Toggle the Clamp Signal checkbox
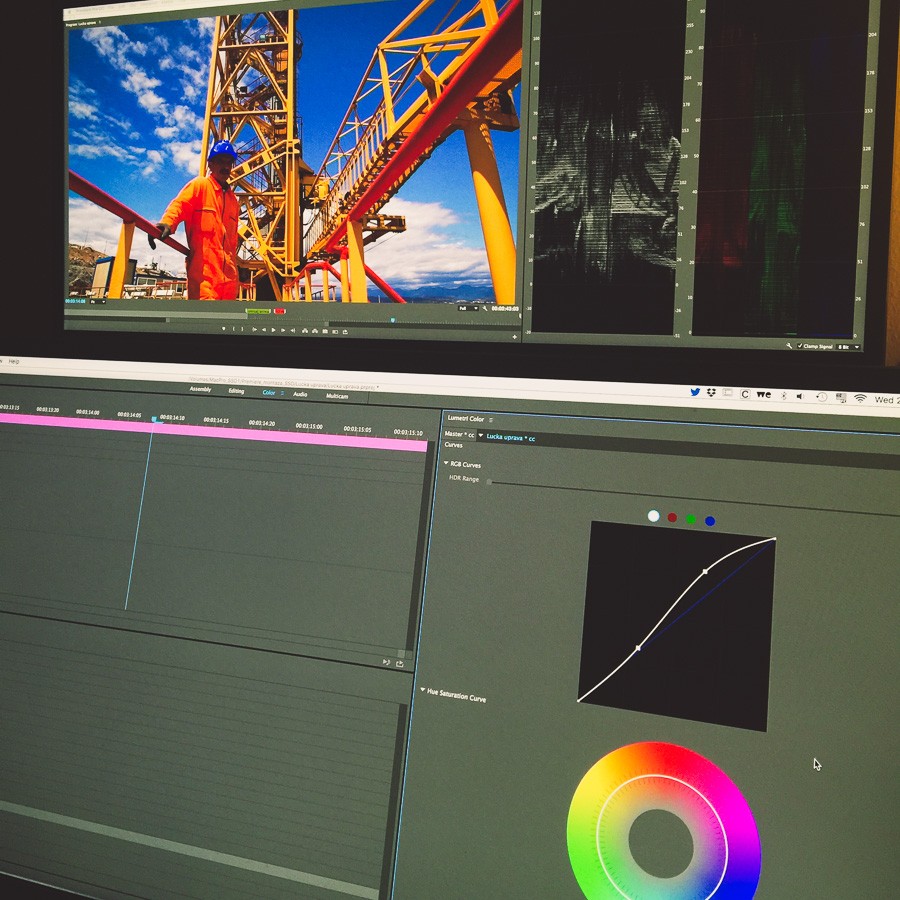 [x=799, y=346]
